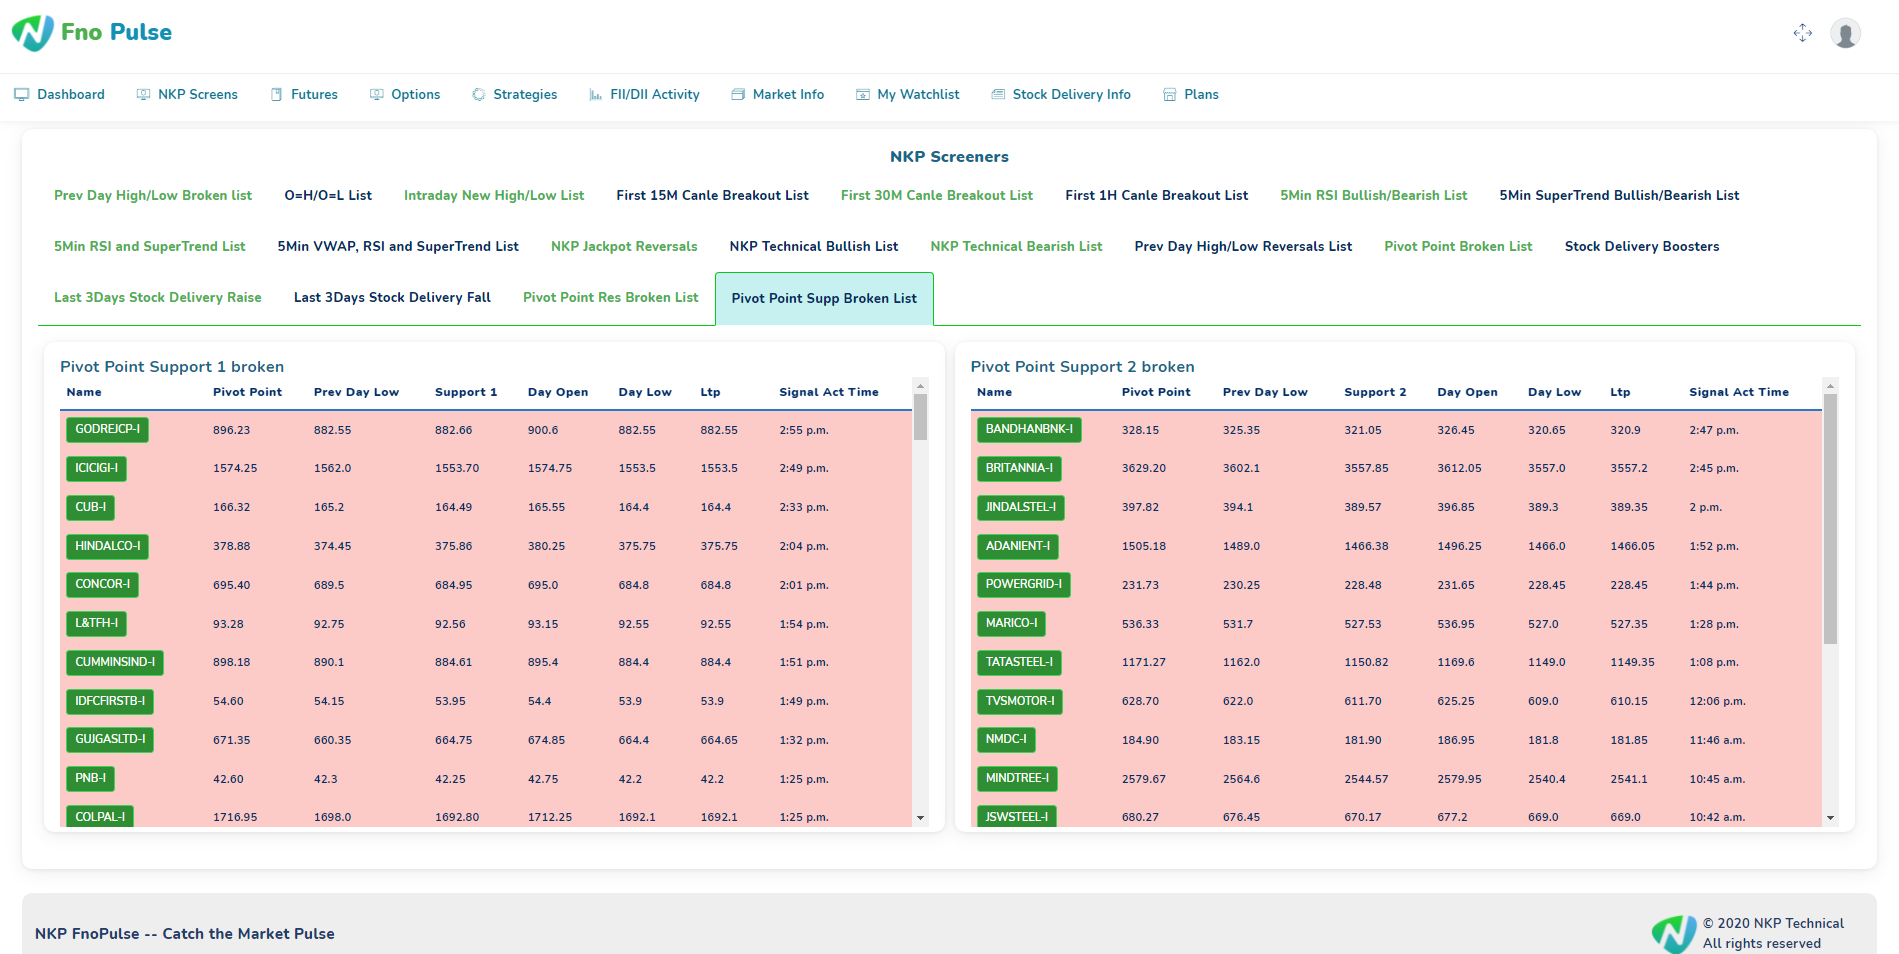Click the Options menu icon

tap(376, 95)
